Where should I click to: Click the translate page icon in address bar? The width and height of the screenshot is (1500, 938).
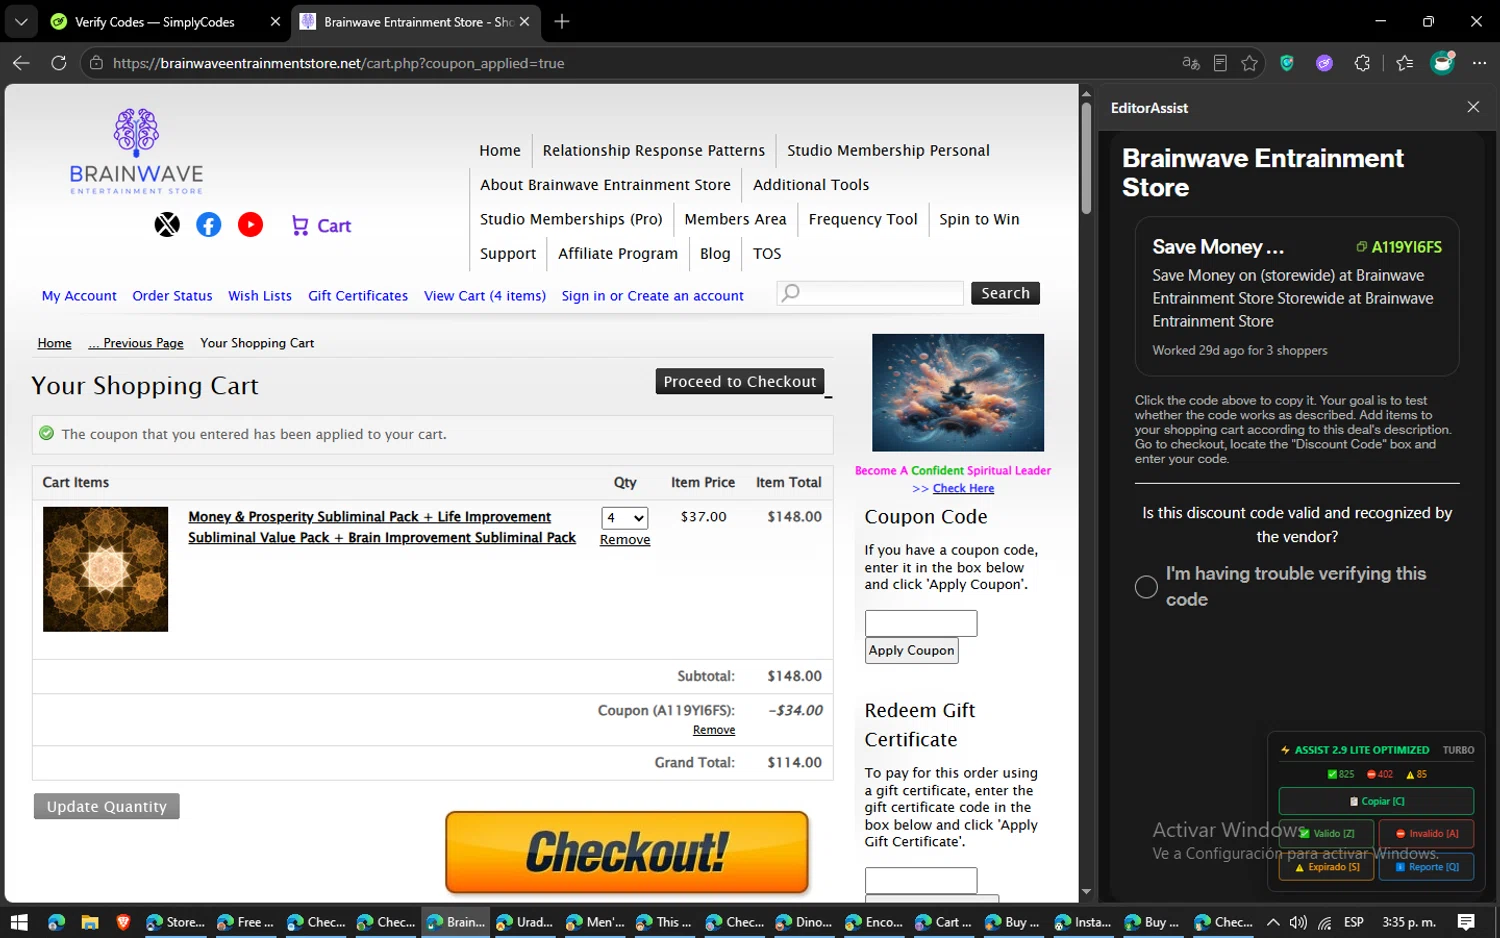click(x=1190, y=63)
